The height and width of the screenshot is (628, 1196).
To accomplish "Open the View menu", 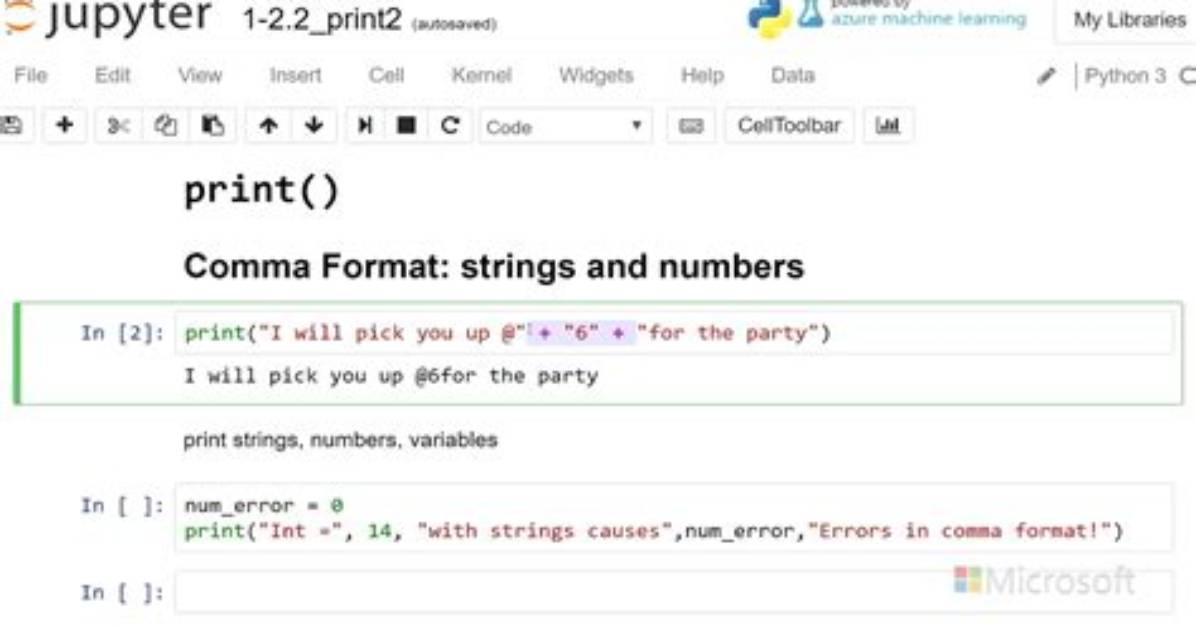I will 200,76.
